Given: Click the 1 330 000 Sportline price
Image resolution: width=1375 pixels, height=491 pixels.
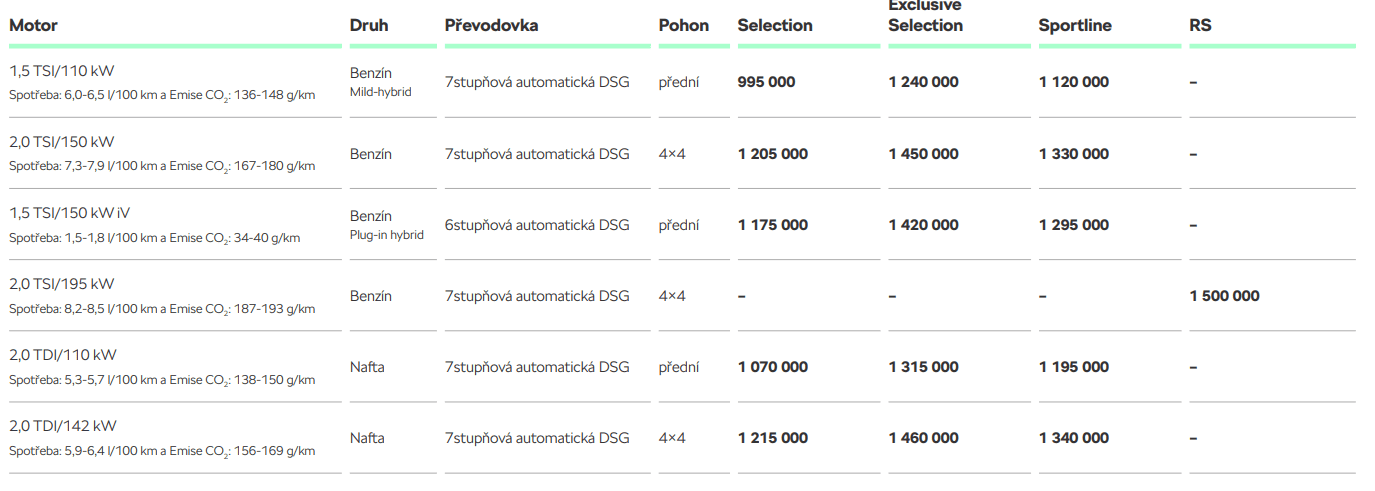Looking at the screenshot, I should (x=1074, y=154).
